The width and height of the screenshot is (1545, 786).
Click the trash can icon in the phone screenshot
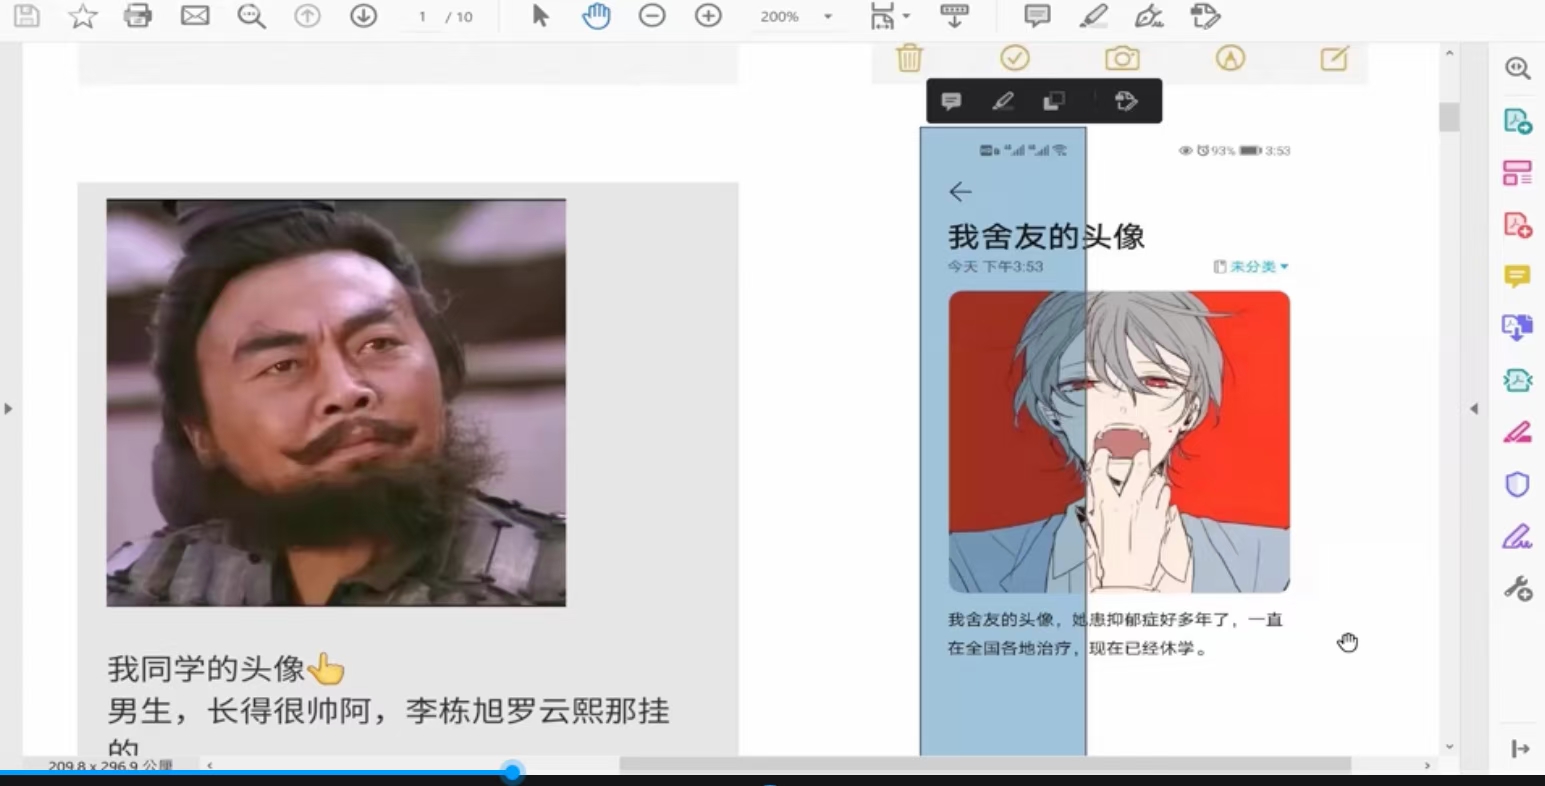point(909,58)
